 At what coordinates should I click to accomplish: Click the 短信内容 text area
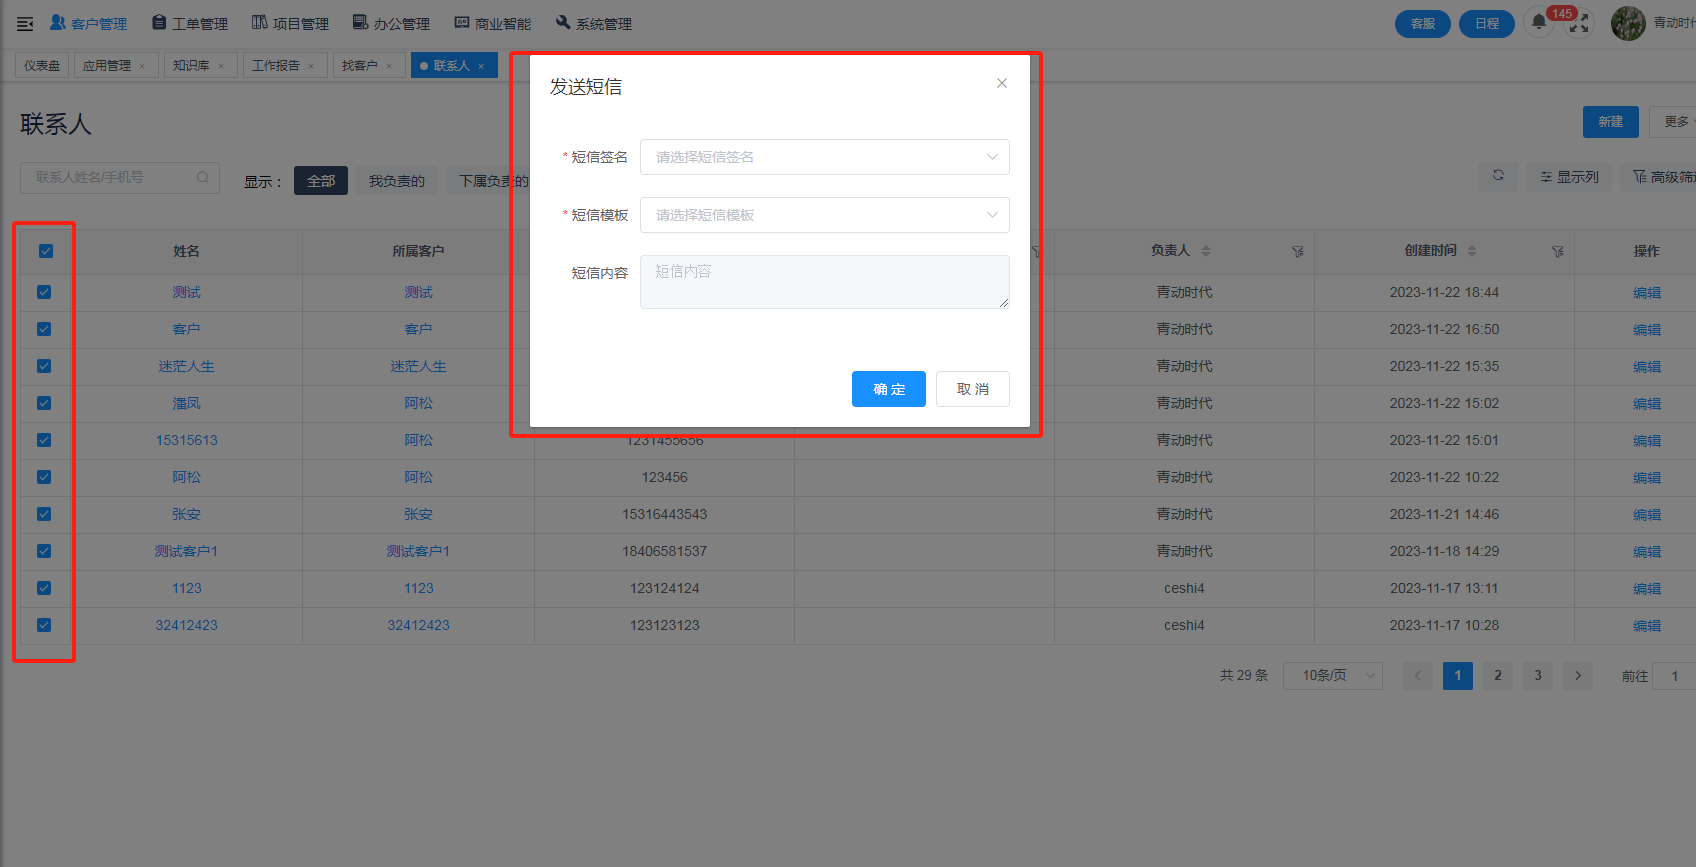(824, 282)
